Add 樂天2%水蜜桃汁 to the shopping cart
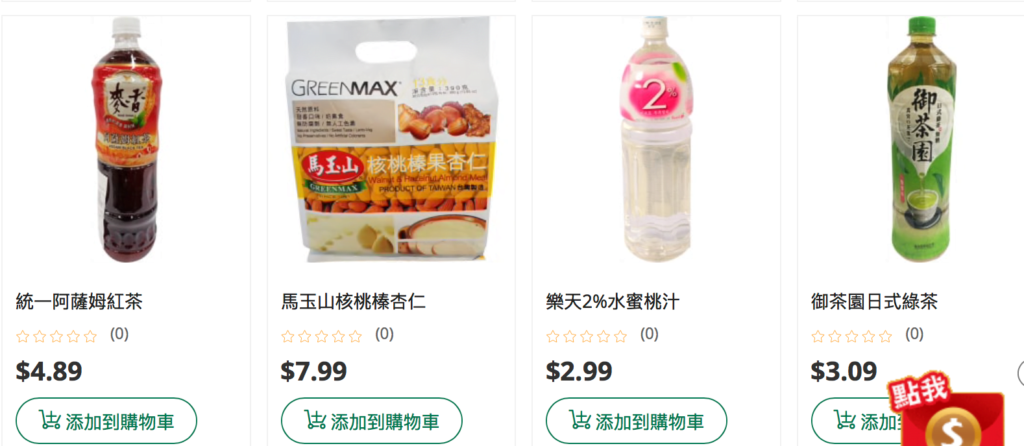The height and width of the screenshot is (446, 1024). (637, 421)
